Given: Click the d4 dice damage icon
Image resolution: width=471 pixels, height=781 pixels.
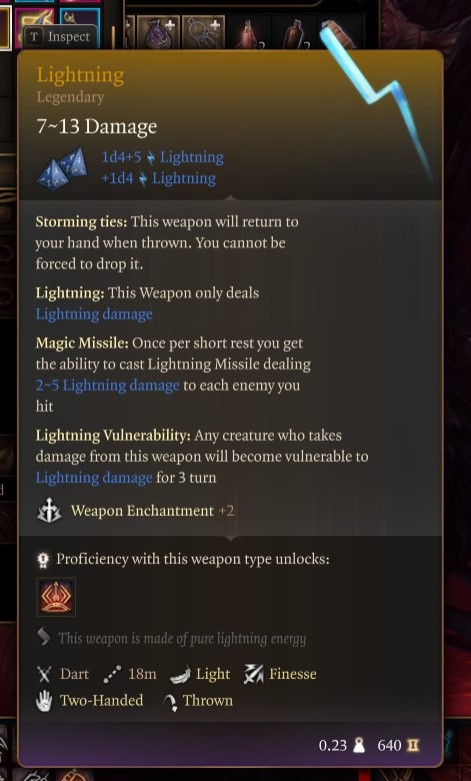Looking at the screenshot, I should (63, 168).
